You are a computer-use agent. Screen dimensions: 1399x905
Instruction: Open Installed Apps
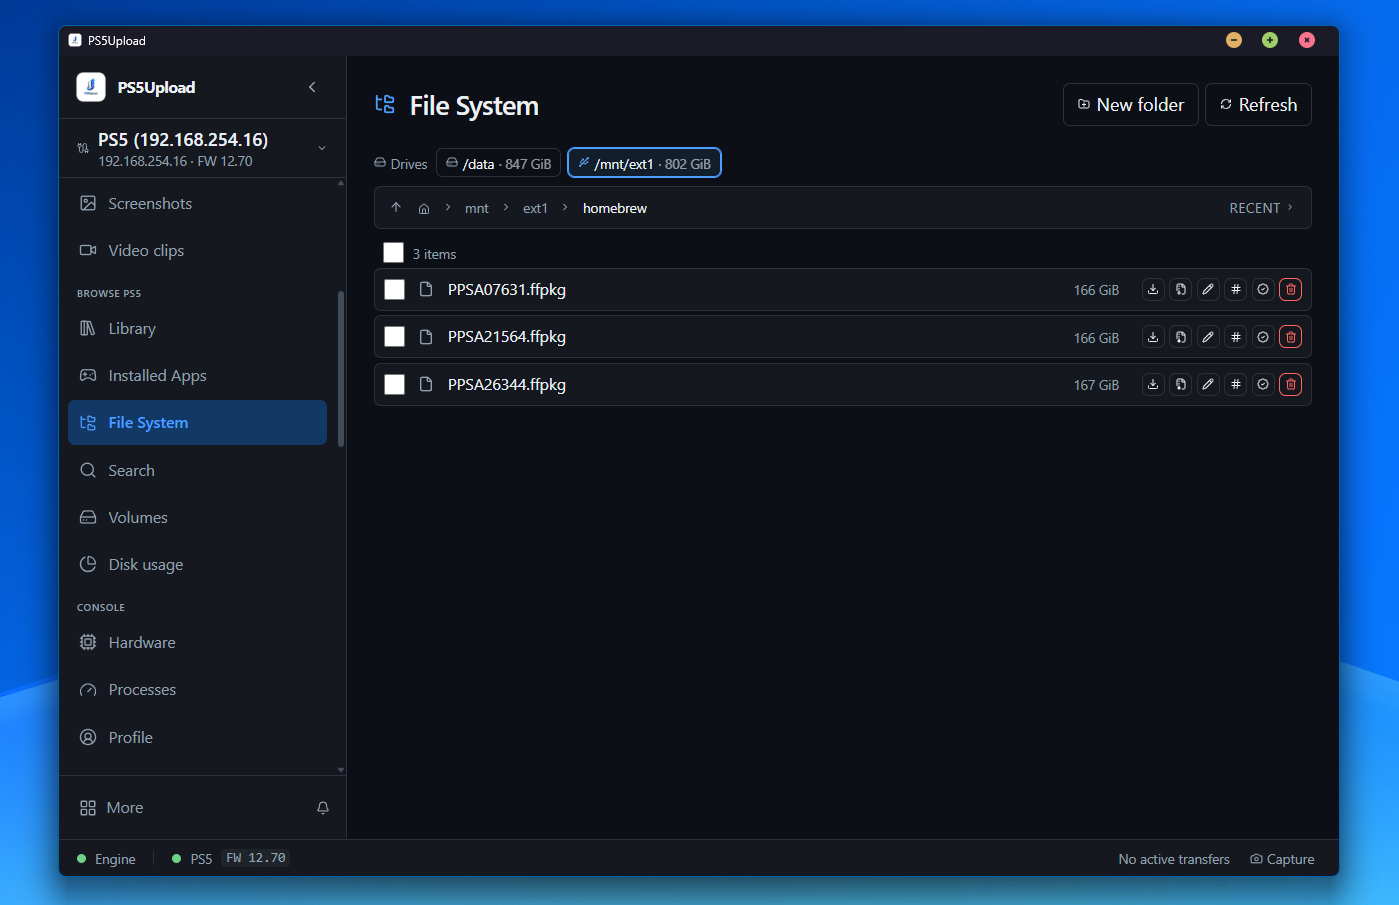tap(198, 376)
